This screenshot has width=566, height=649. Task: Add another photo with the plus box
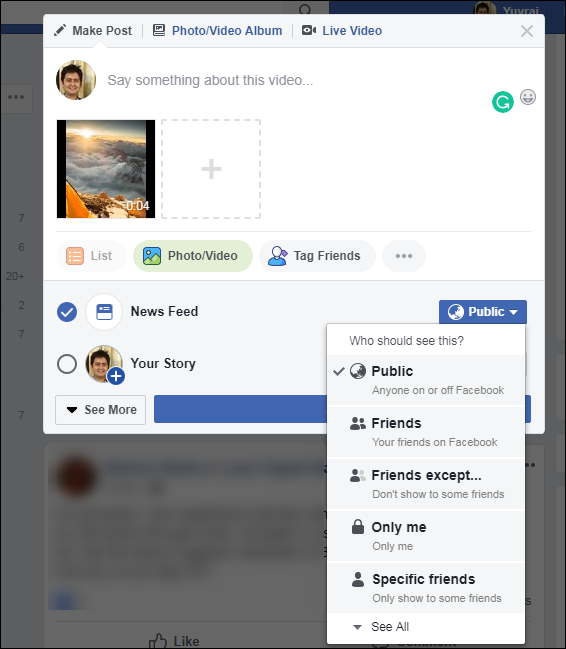pos(211,169)
